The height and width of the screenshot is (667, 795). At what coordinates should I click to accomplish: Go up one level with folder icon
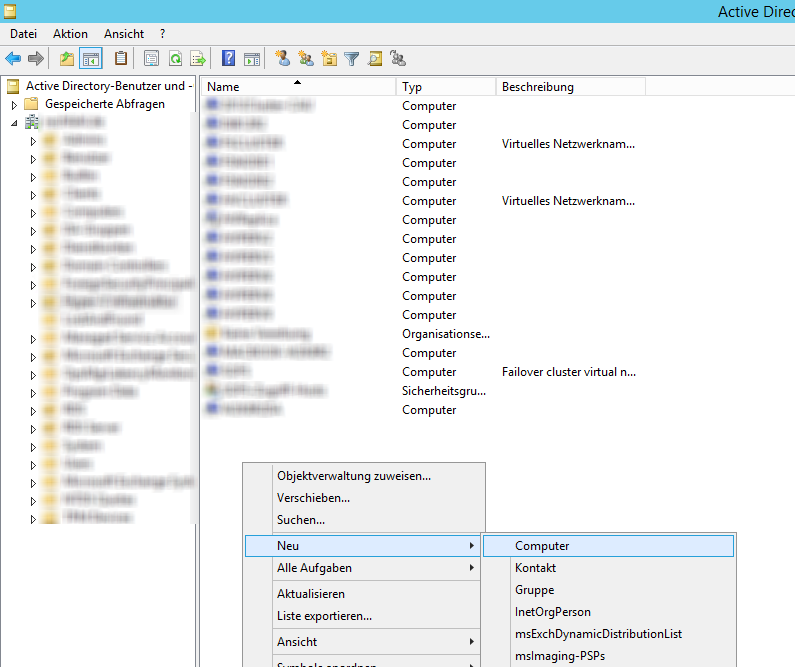(x=67, y=59)
